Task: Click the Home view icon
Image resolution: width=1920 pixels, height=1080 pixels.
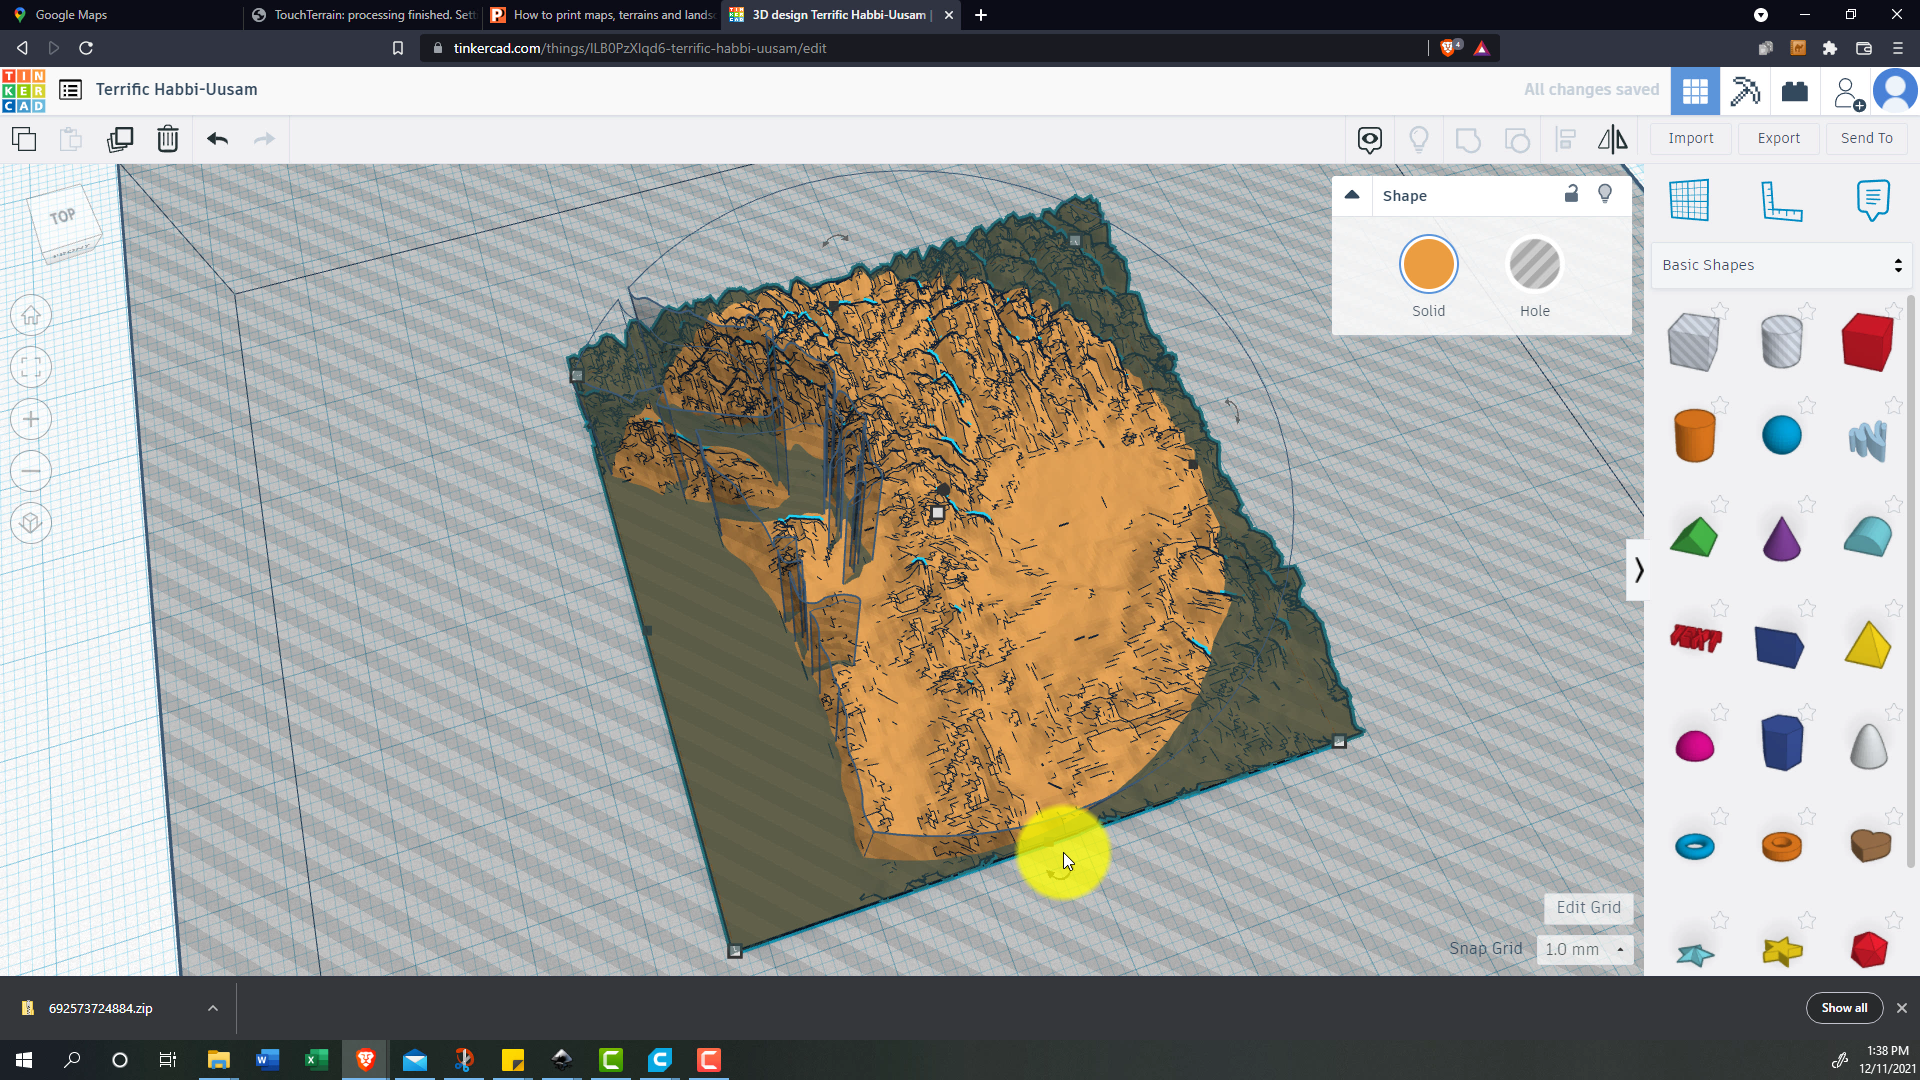Action: tap(31, 316)
